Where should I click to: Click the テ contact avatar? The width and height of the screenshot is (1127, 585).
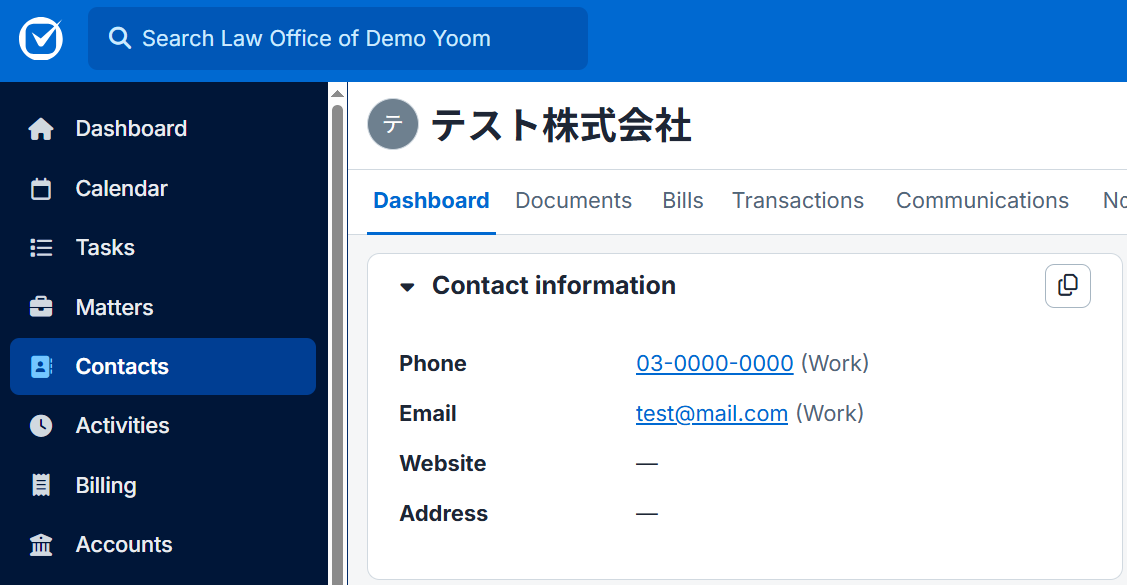pyautogui.click(x=392, y=124)
